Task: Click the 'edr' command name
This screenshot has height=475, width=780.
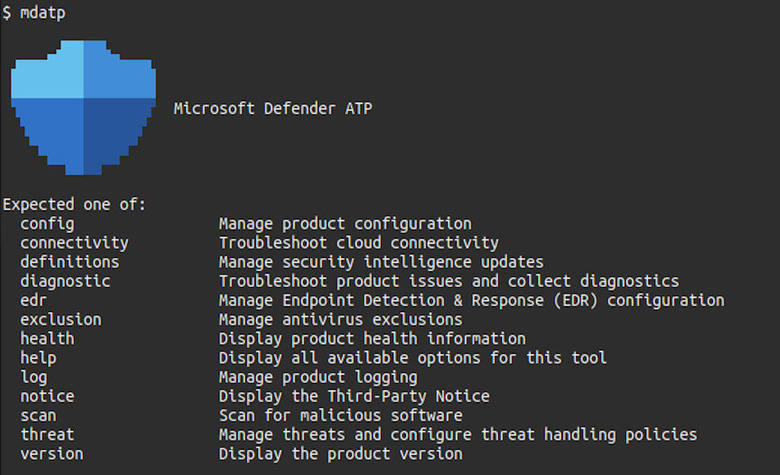Action: [x=33, y=300]
